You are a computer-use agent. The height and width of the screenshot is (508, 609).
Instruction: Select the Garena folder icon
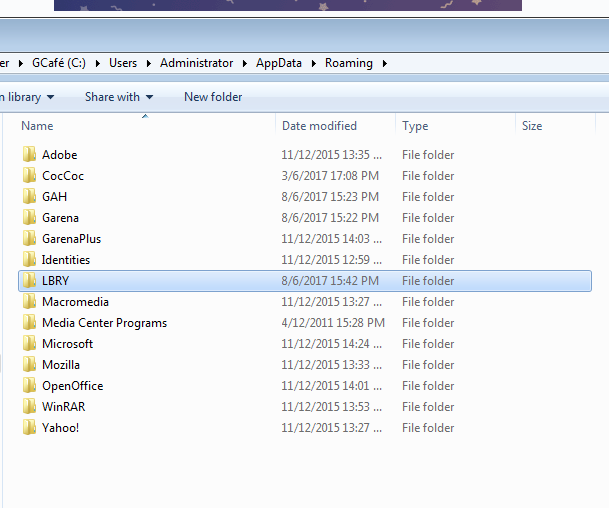(x=29, y=217)
